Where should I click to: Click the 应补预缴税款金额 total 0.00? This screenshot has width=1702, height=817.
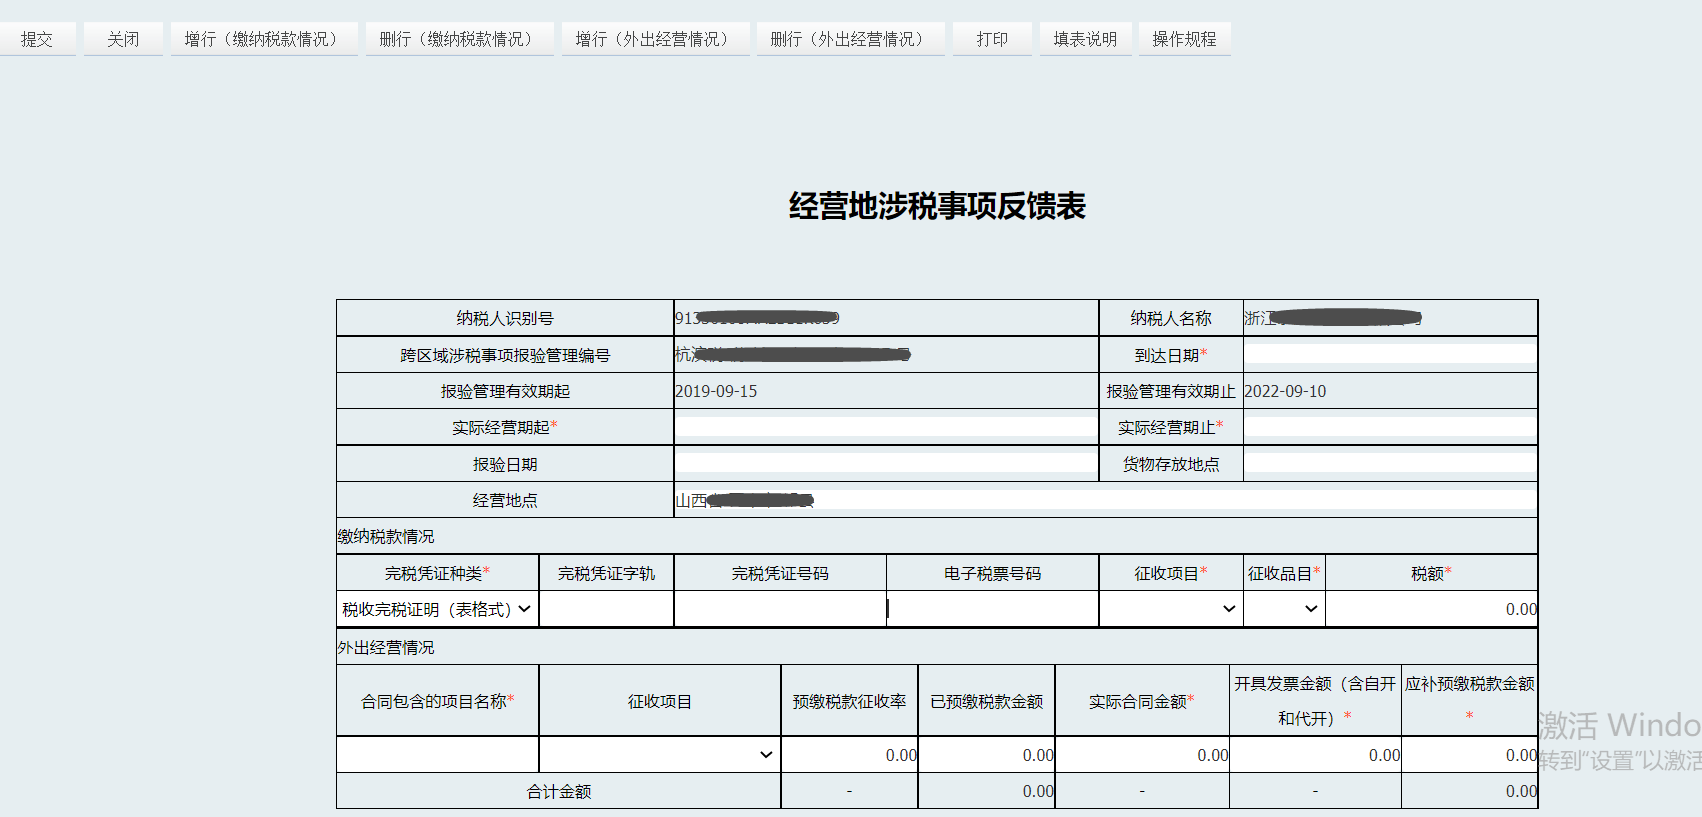pyautogui.click(x=1521, y=791)
